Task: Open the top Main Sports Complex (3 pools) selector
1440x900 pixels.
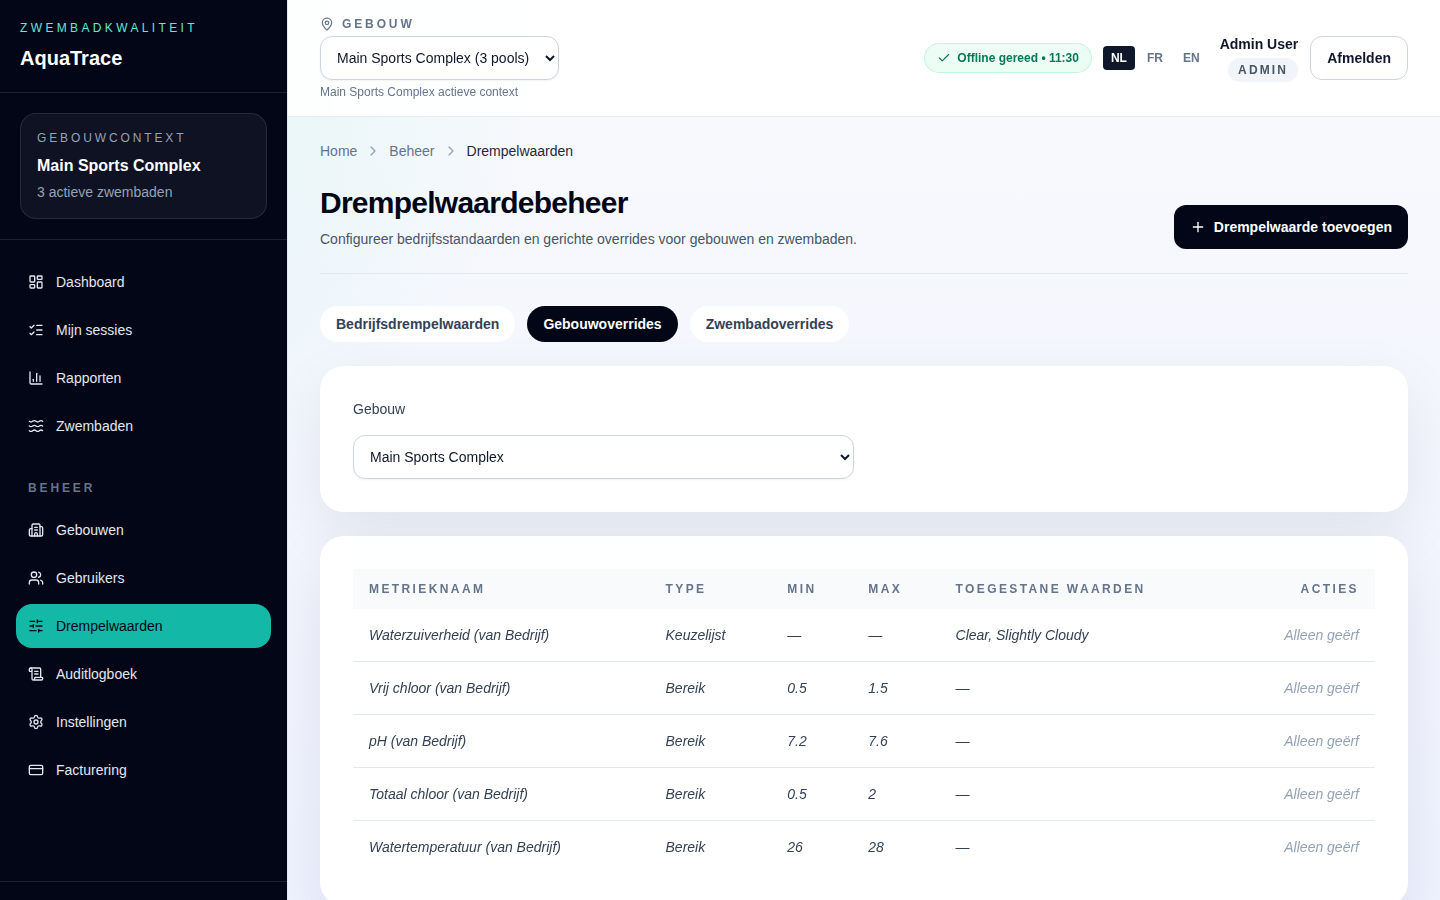Action: (x=439, y=58)
